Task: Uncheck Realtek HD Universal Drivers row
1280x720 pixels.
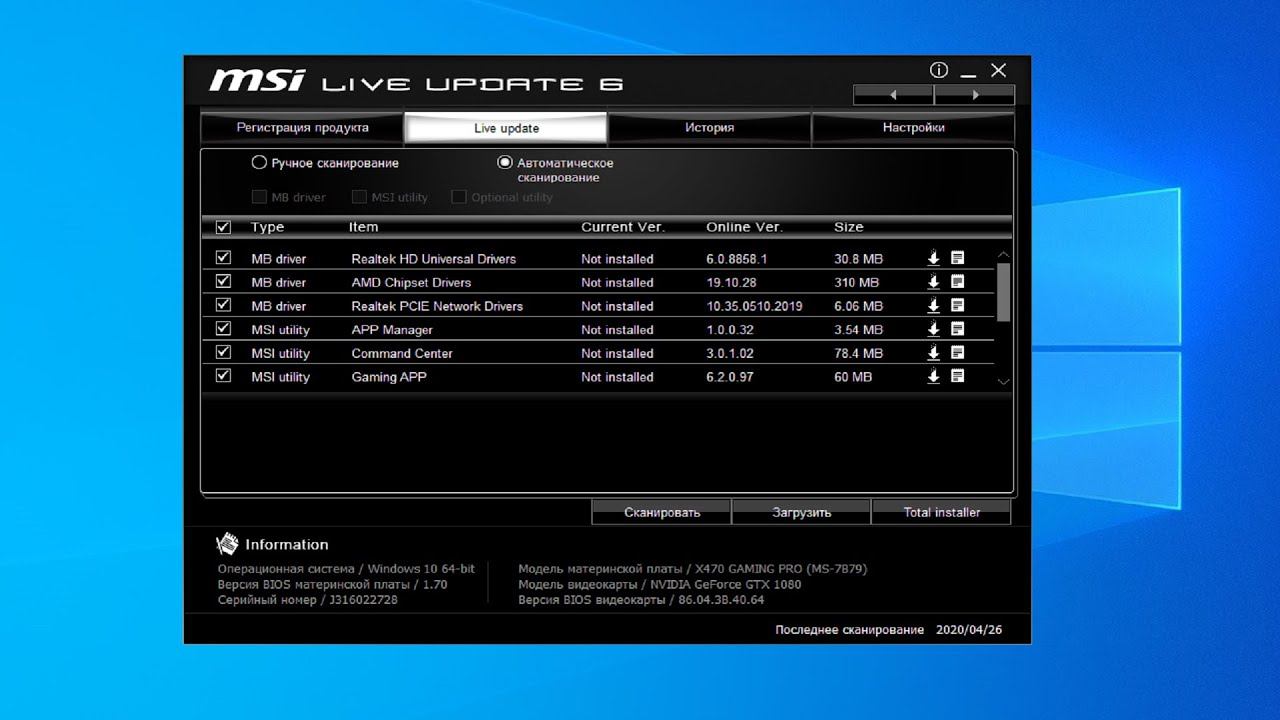Action: click(223, 258)
